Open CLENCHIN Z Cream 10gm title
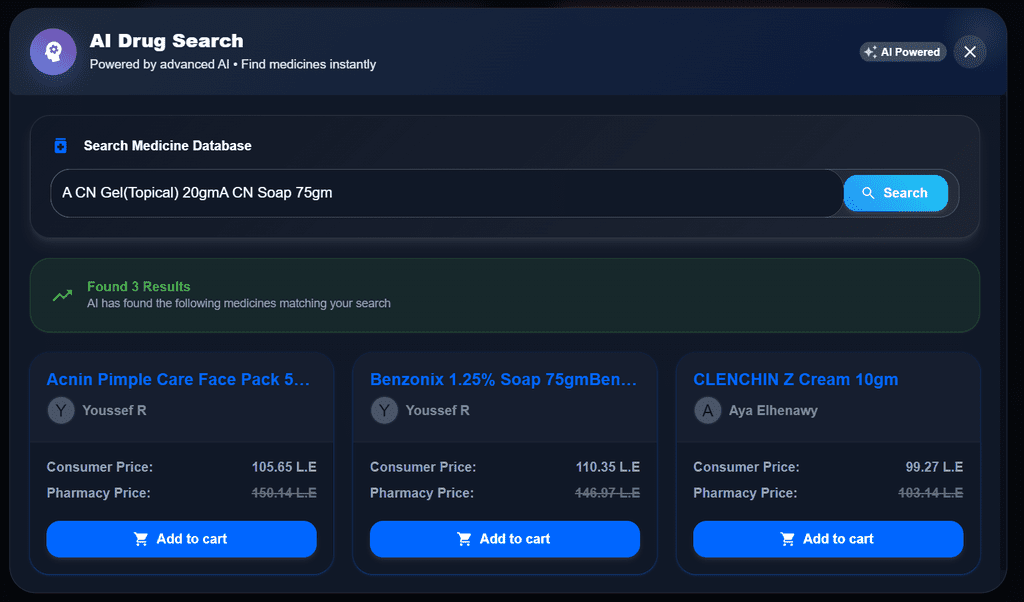This screenshot has width=1024, height=602. [795, 379]
